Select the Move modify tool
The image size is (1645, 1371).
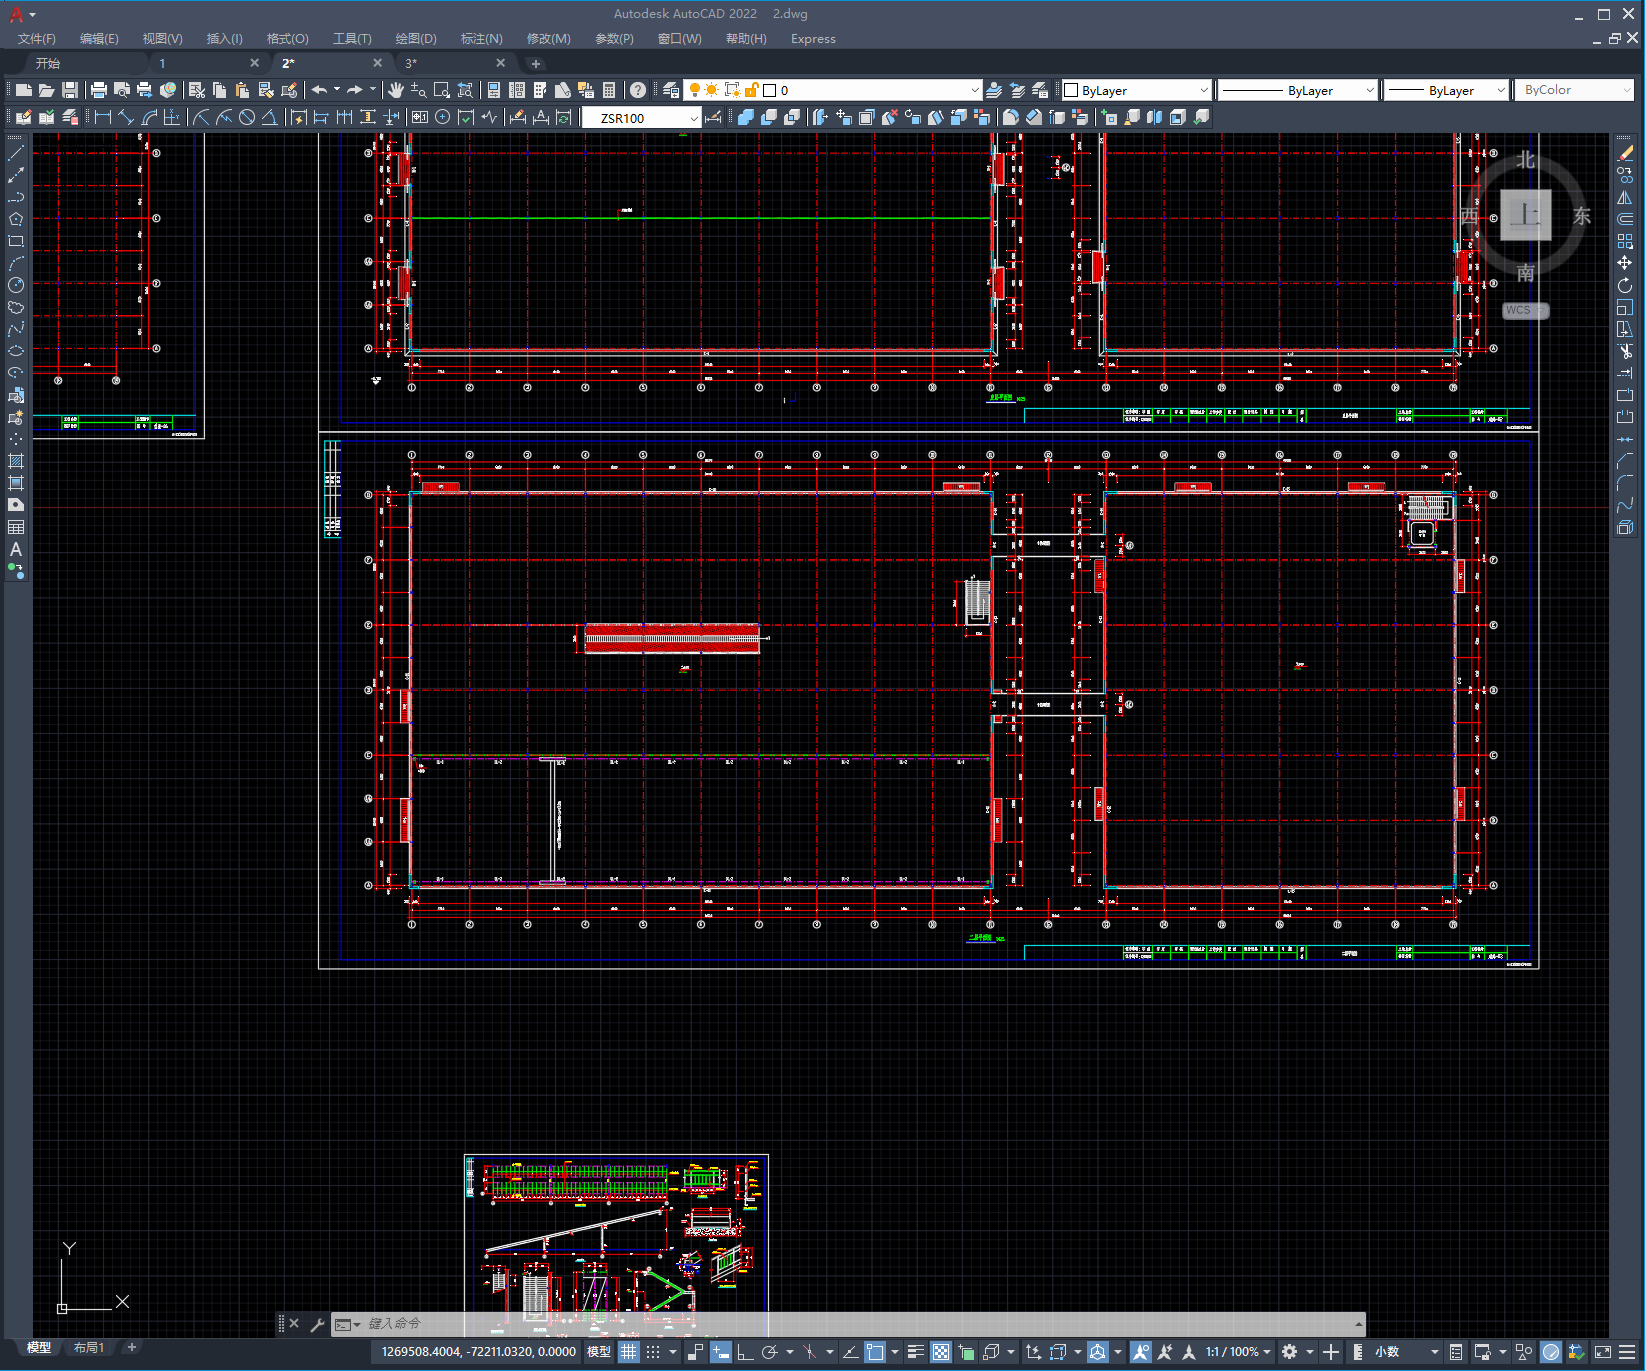[x=1625, y=263]
